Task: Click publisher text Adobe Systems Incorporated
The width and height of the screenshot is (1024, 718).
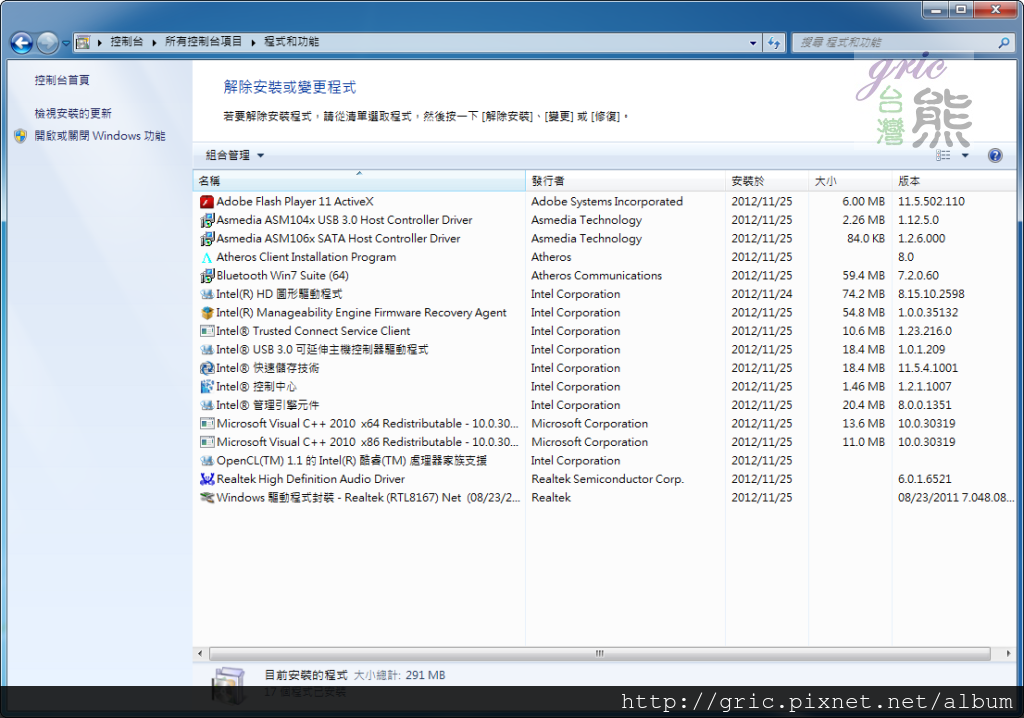Action: pos(607,202)
